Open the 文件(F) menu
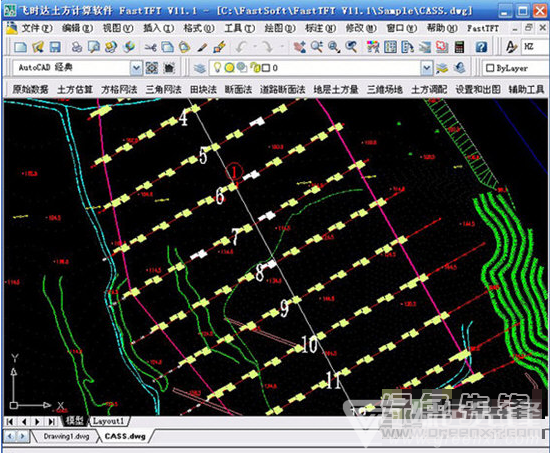550x453 pixels. tap(37, 28)
